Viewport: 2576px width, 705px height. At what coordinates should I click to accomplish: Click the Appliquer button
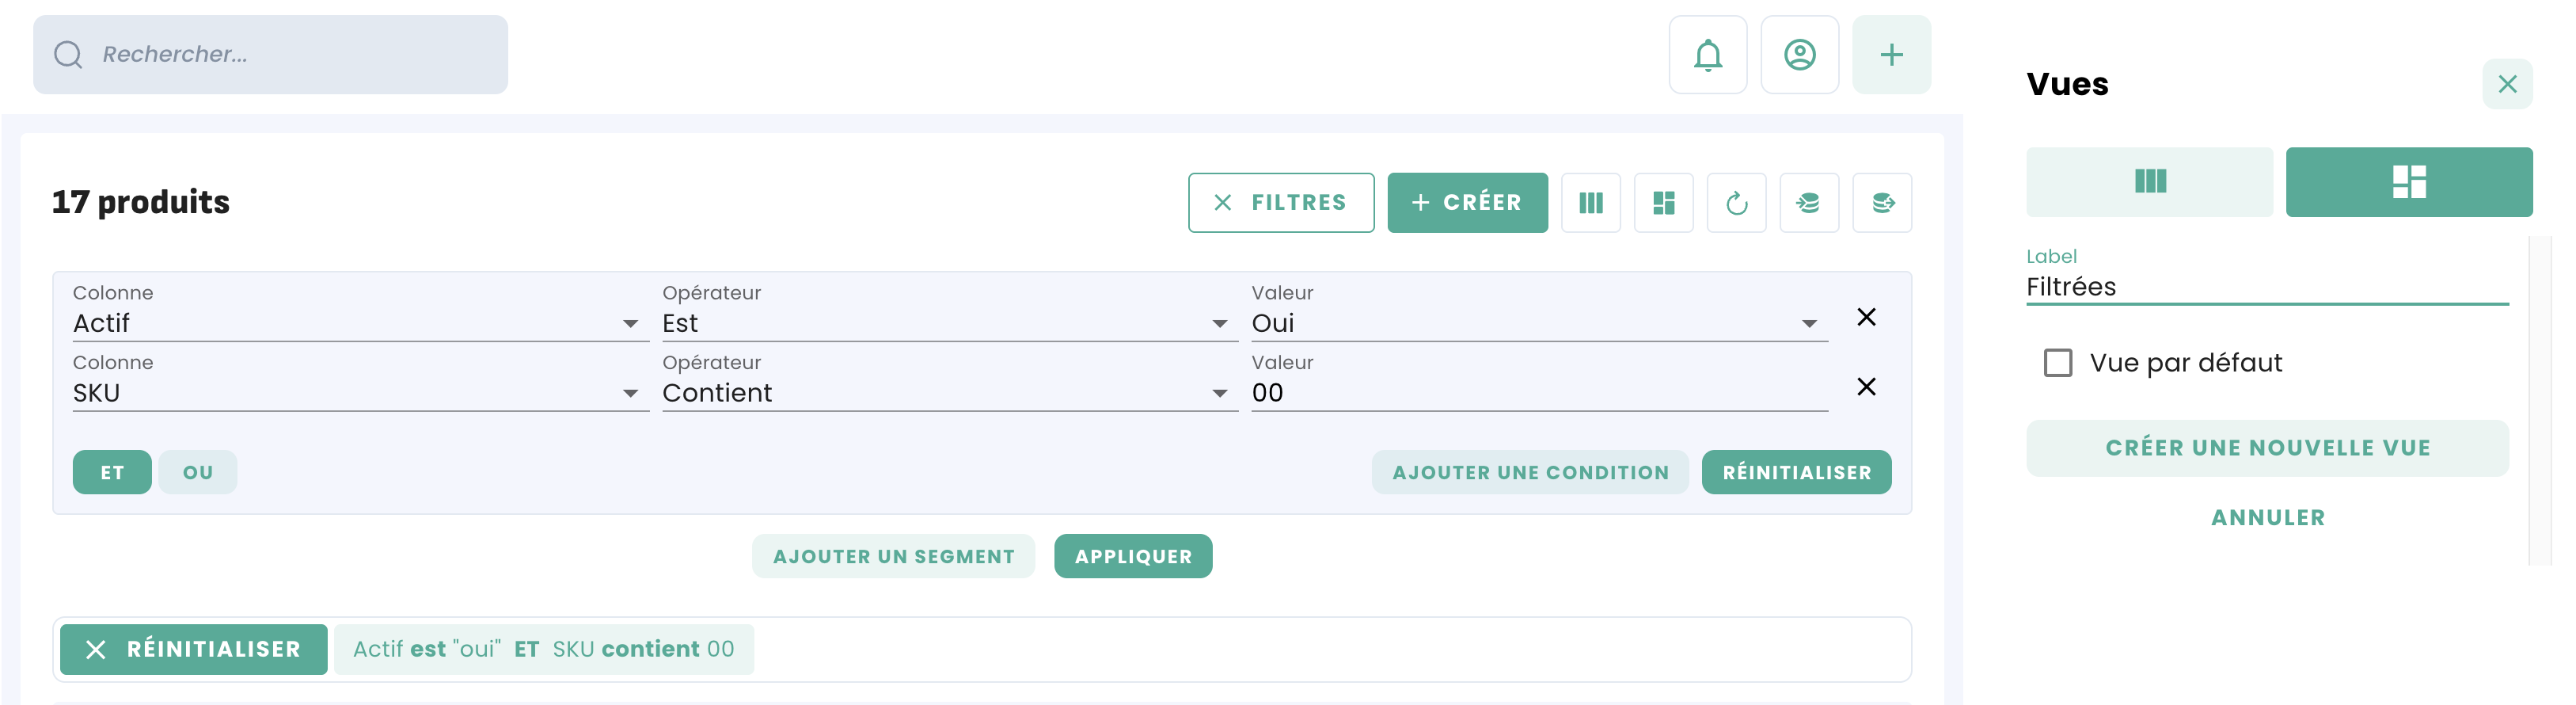[1132, 556]
